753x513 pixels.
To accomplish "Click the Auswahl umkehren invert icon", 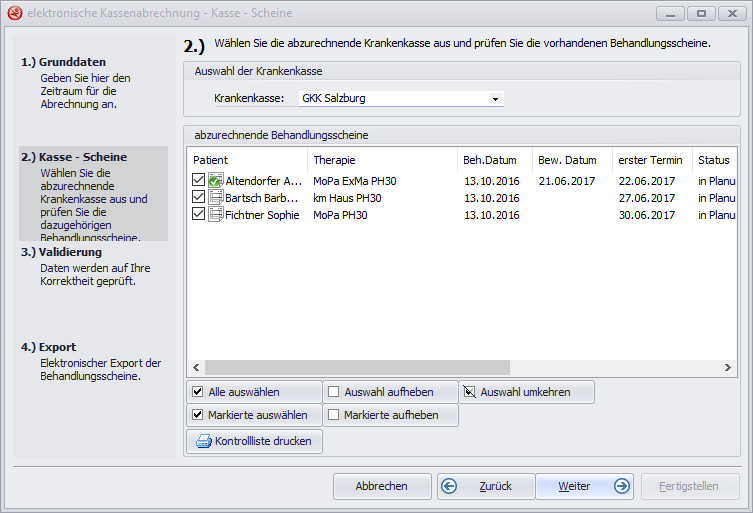I will [x=470, y=392].
